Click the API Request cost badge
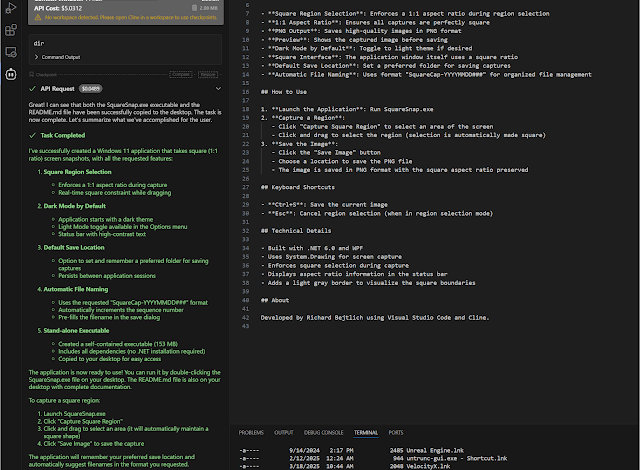This screenshot has width=640, height=470. pyautogui.click(x=91, y=89)
